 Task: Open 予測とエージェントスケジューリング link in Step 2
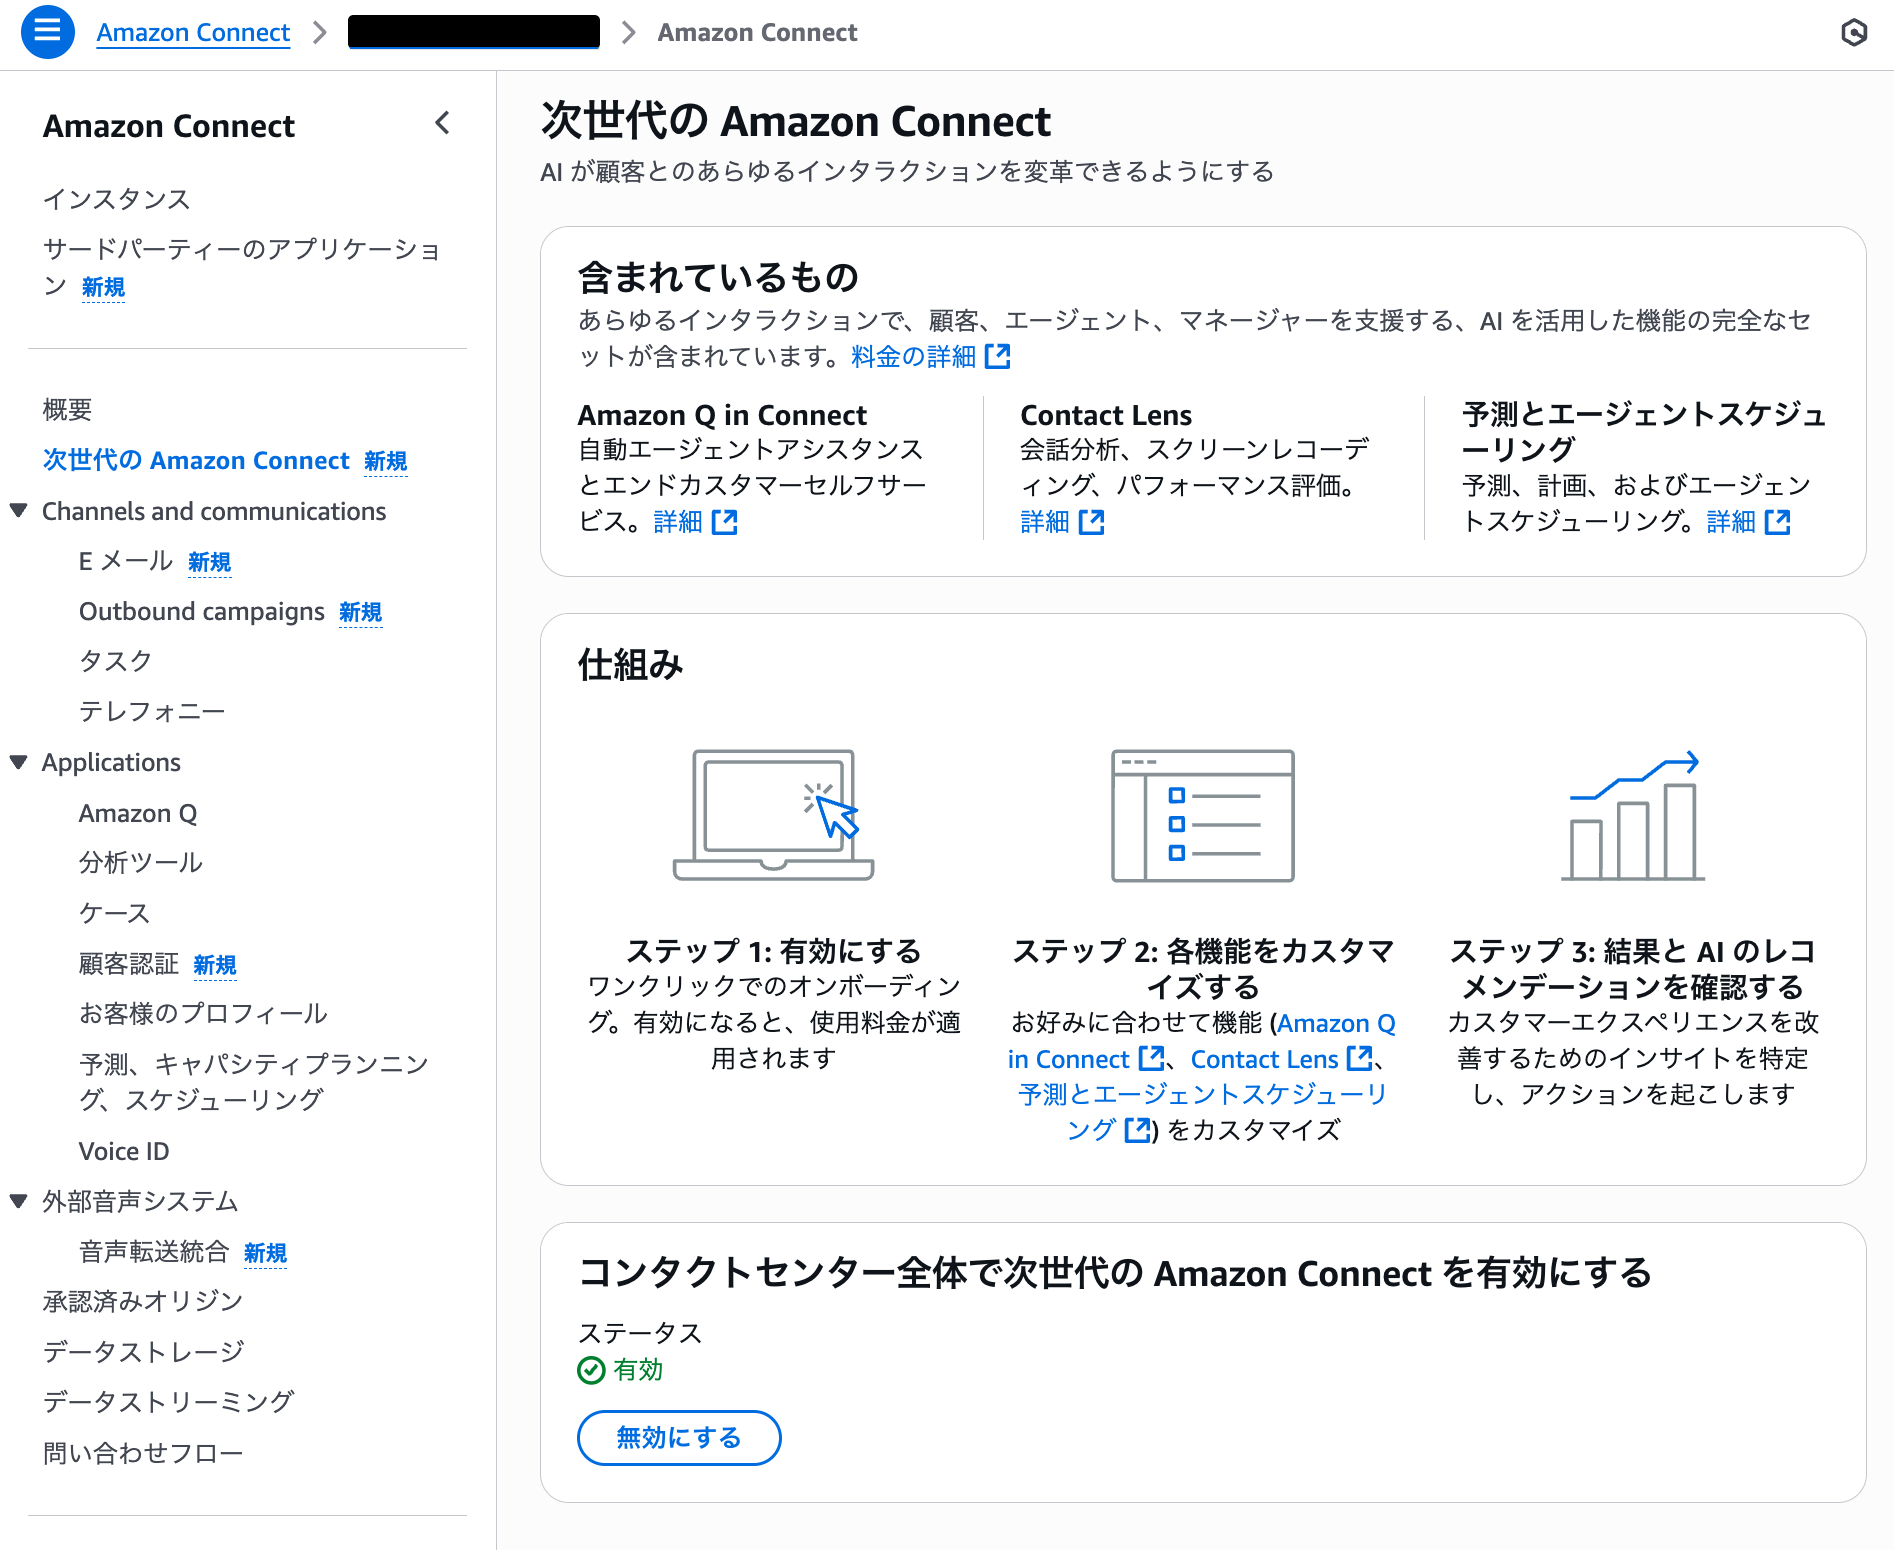click(1202, 1112)
